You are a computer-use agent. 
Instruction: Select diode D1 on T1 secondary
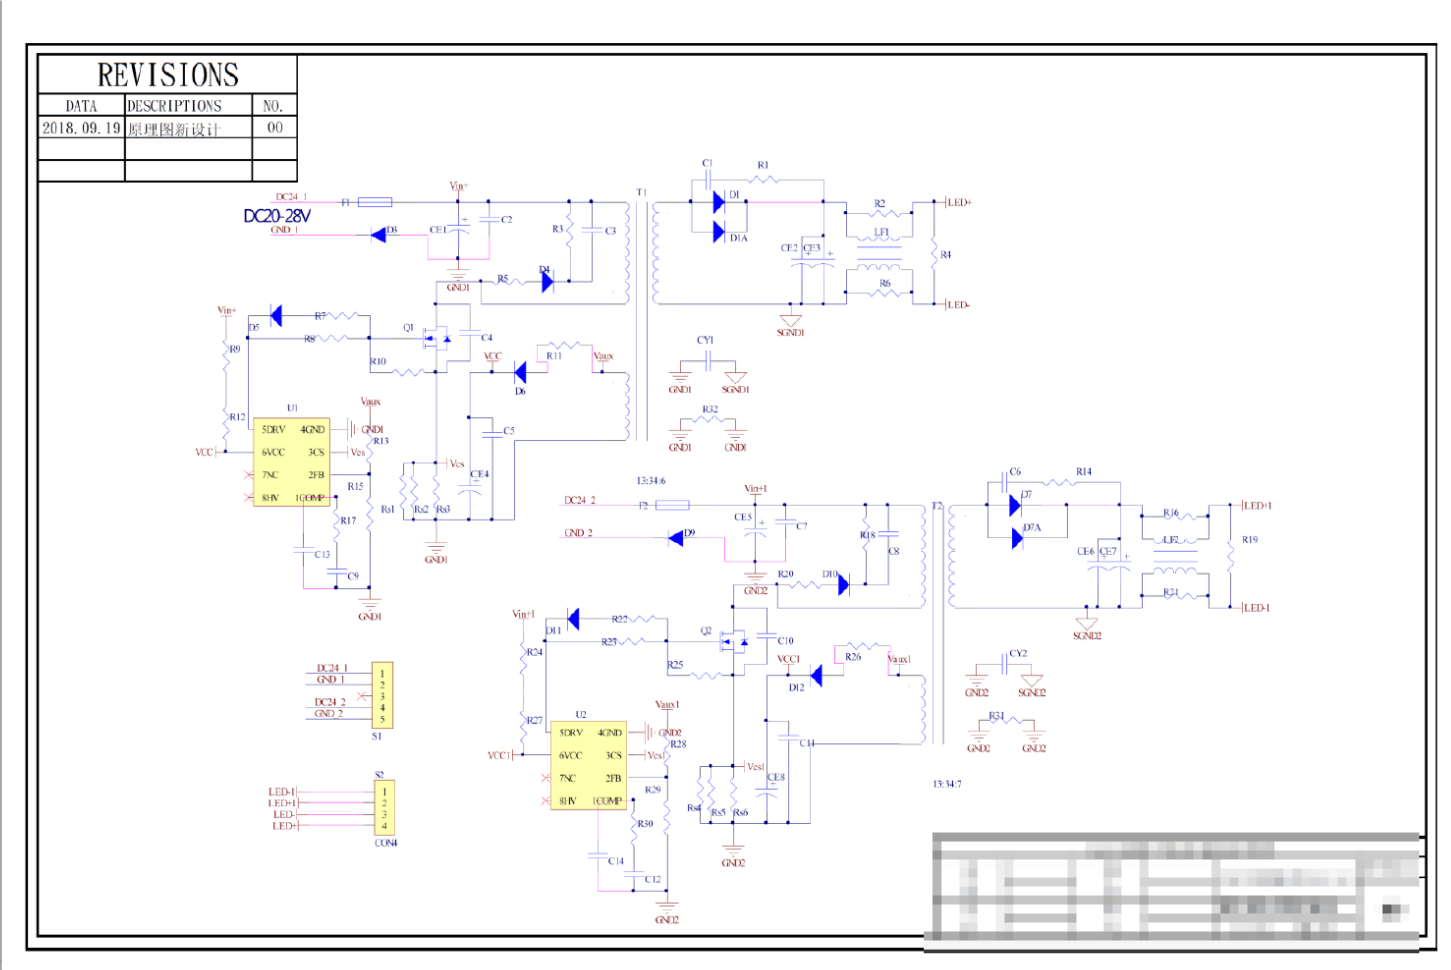click(x=719, y=202)
